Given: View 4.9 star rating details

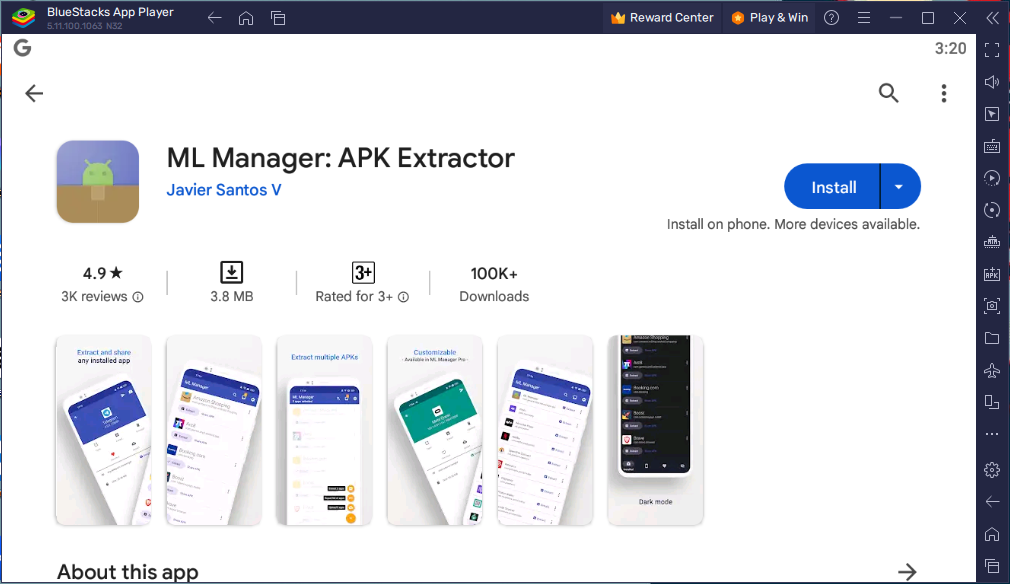Looking at the screenshot, I should (102, 273).
